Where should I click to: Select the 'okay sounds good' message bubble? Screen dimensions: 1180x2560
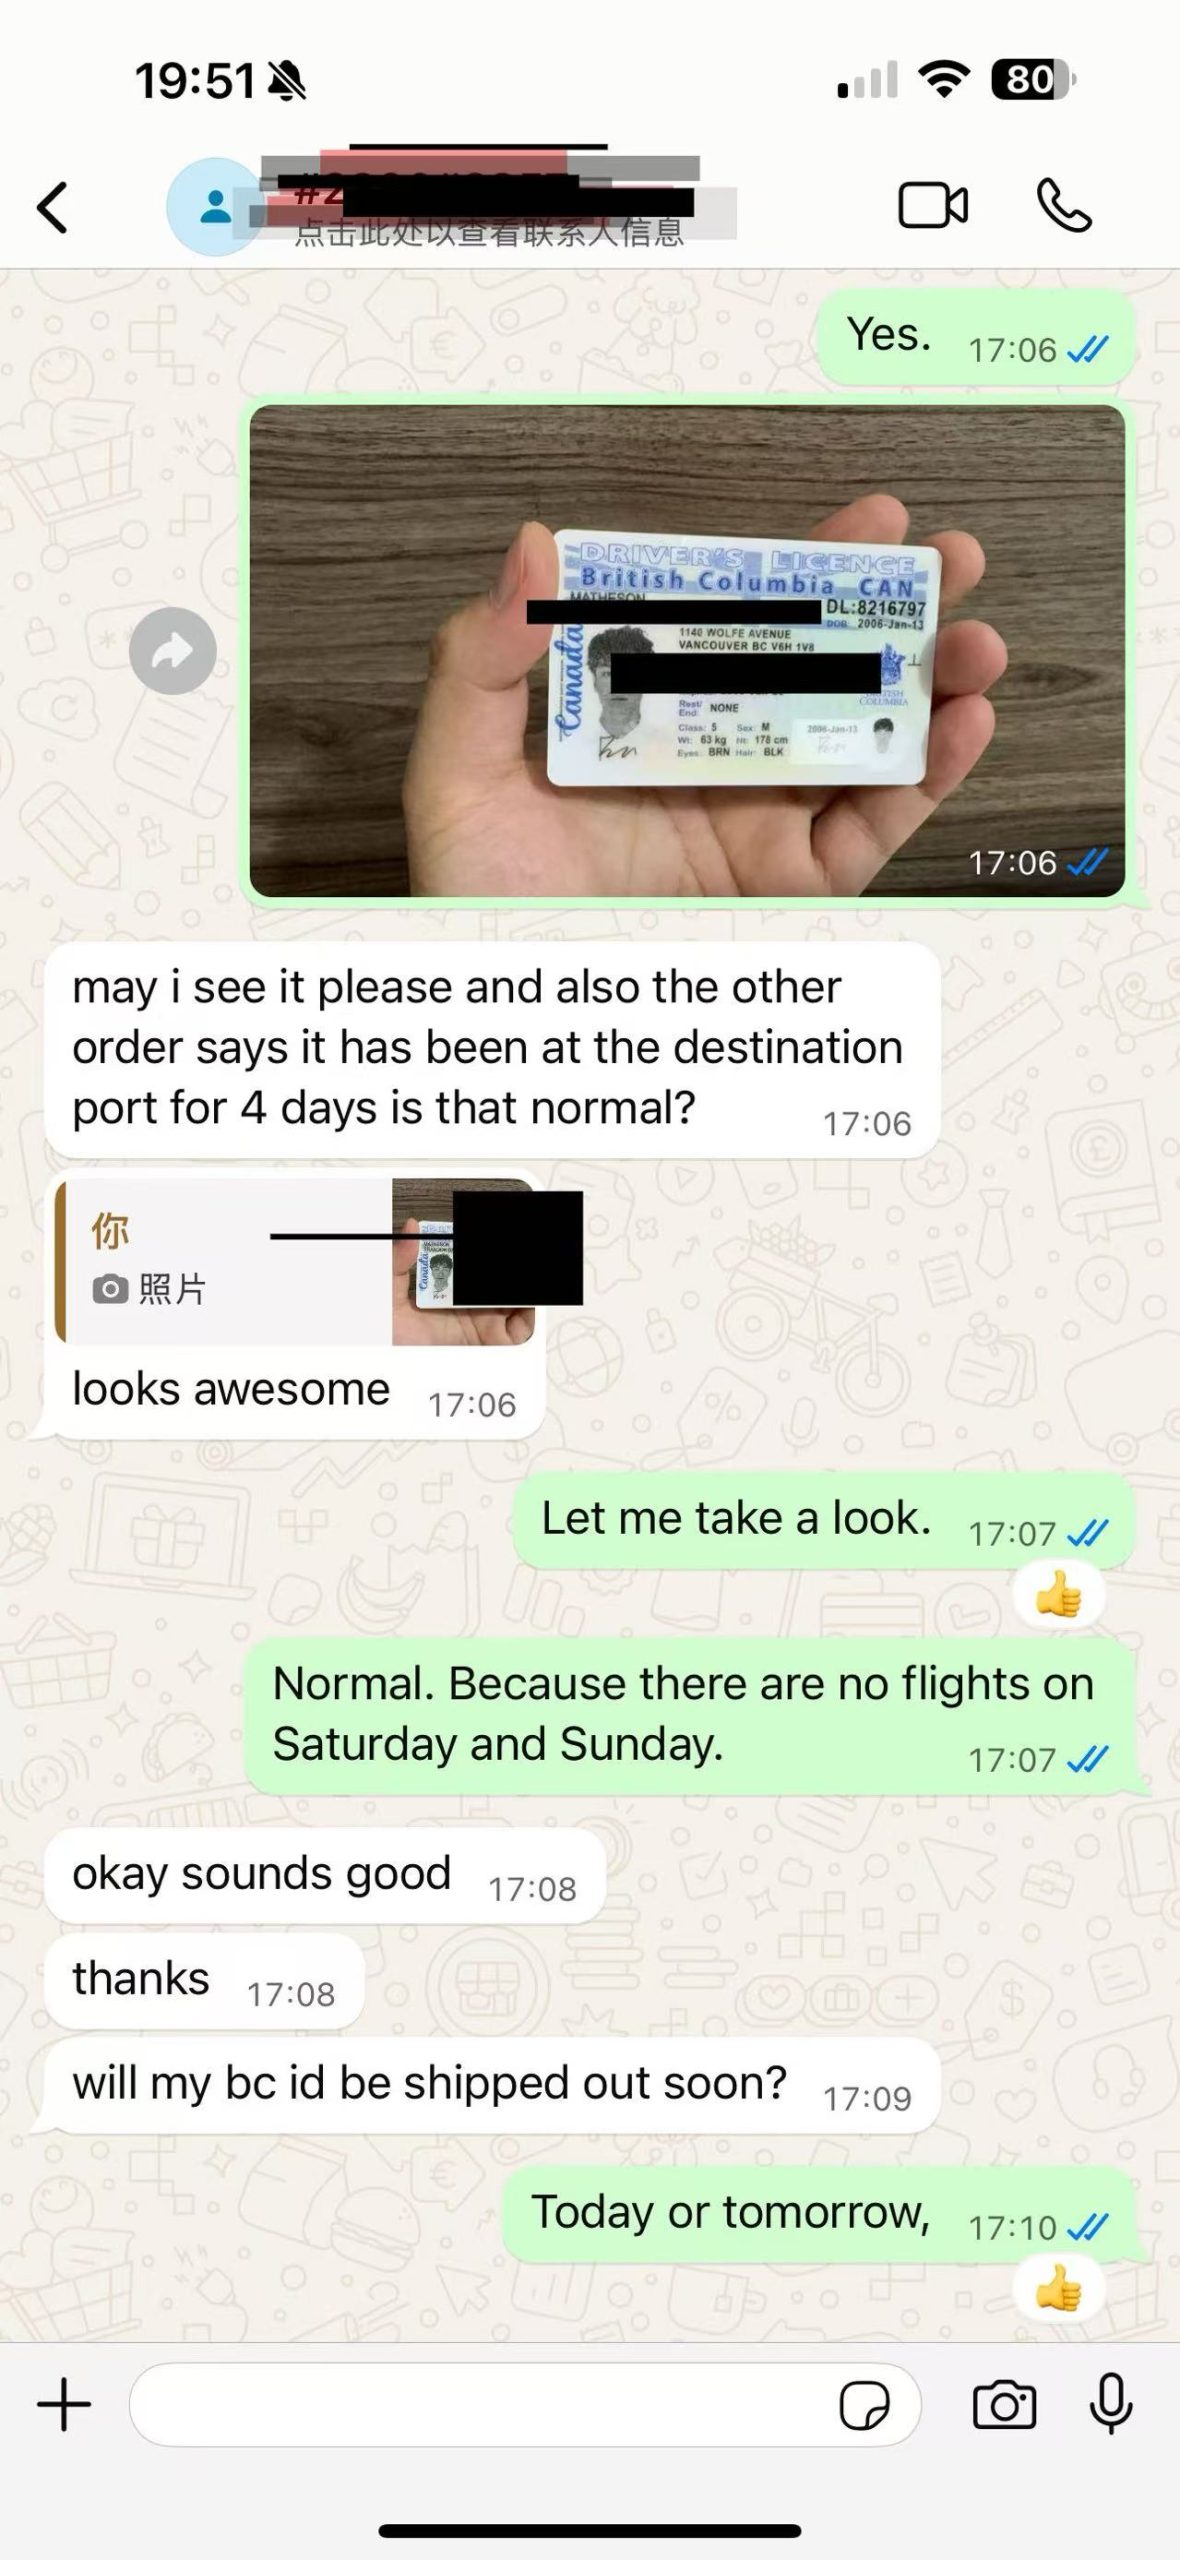[325, 1875]
